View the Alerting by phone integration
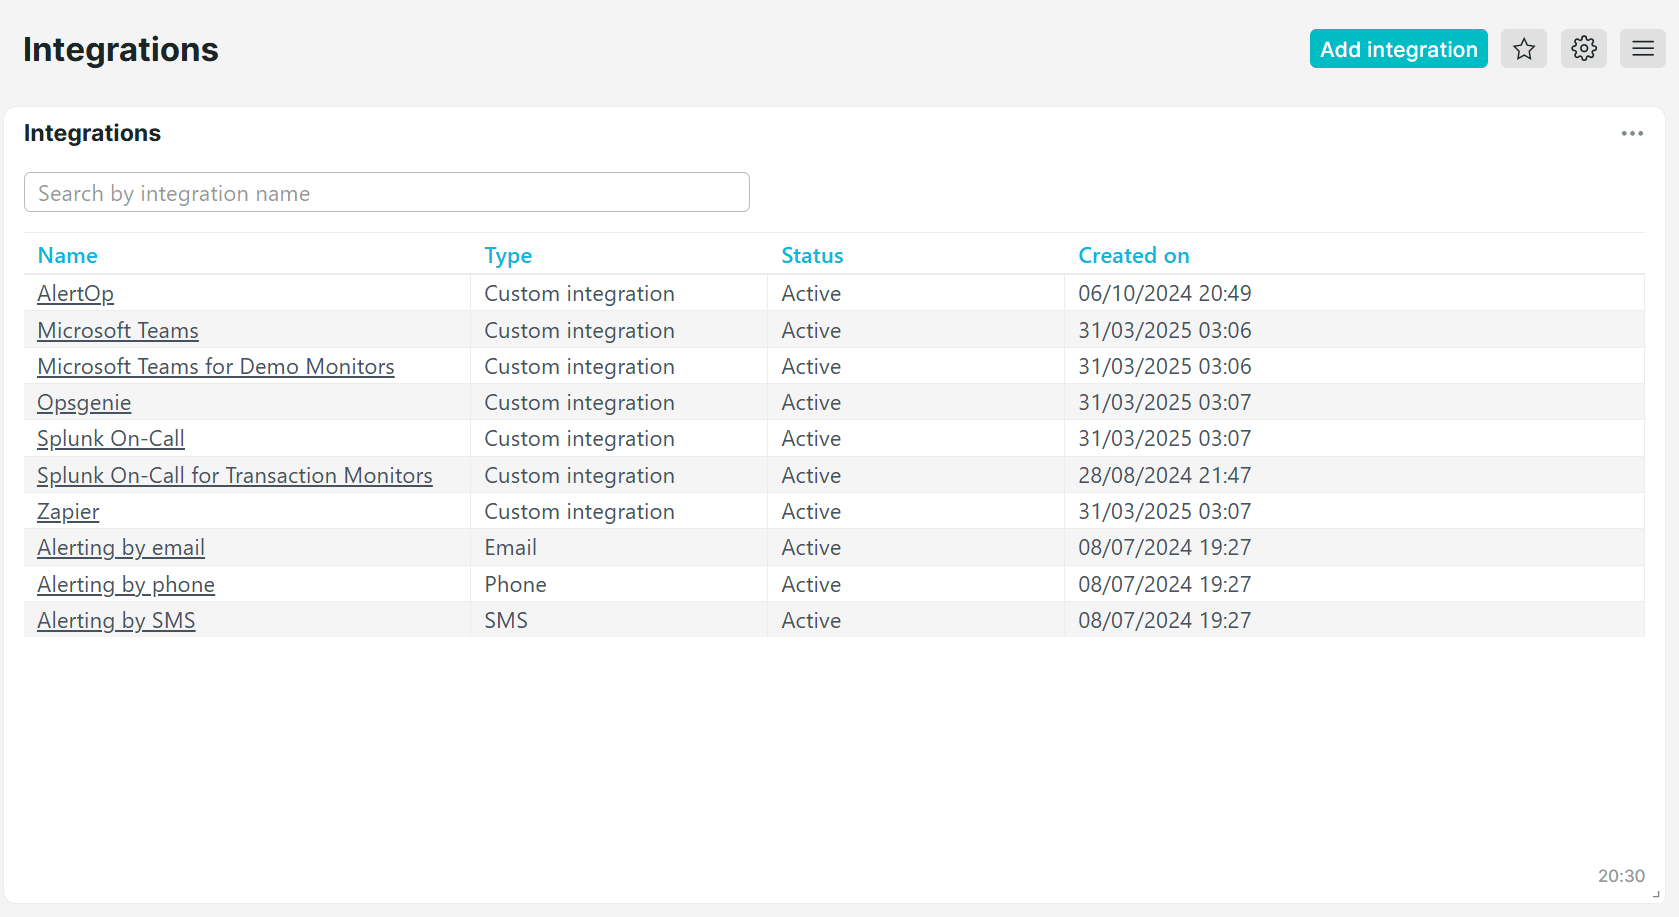The width and height of the screenshot is (1679, 917). tap(126, 585)
